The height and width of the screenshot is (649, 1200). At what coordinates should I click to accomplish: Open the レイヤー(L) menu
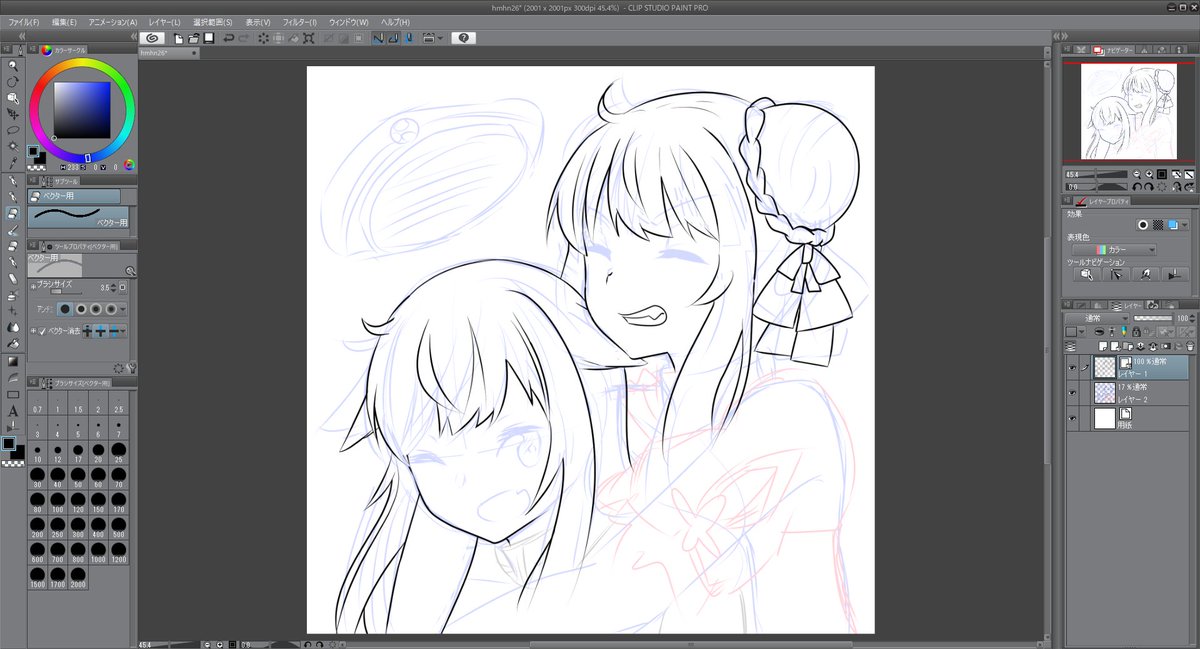coord(163,22)
